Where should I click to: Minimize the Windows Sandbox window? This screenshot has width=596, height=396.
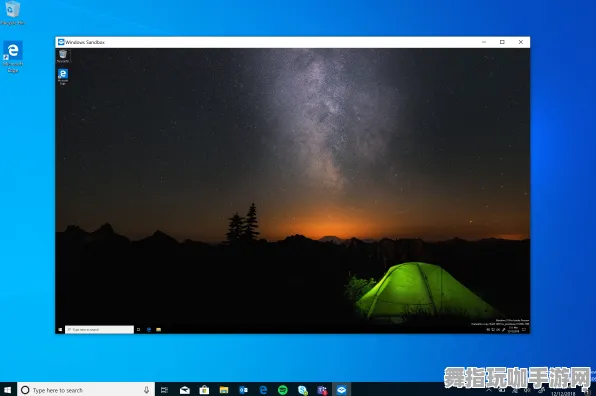(x=484, y=42)
